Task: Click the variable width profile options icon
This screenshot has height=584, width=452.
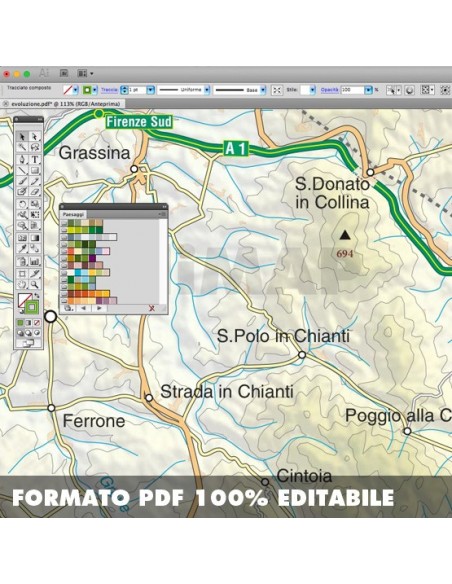Action: pyautogui.click(x=277, y=90)
